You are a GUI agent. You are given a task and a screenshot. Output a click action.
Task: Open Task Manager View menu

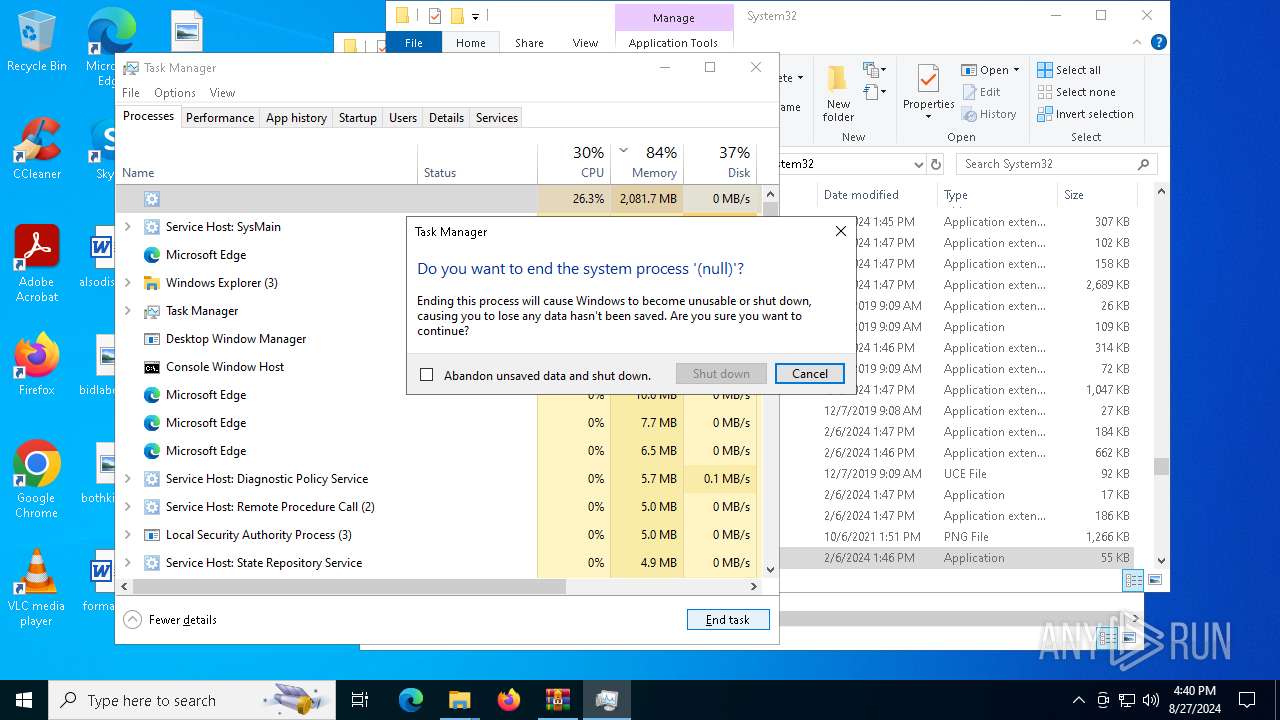(x=222, y=93)
